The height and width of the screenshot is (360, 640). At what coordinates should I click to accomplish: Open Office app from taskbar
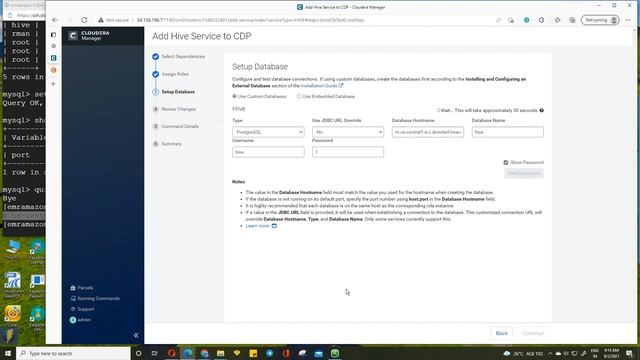click(x=286, y=353)
